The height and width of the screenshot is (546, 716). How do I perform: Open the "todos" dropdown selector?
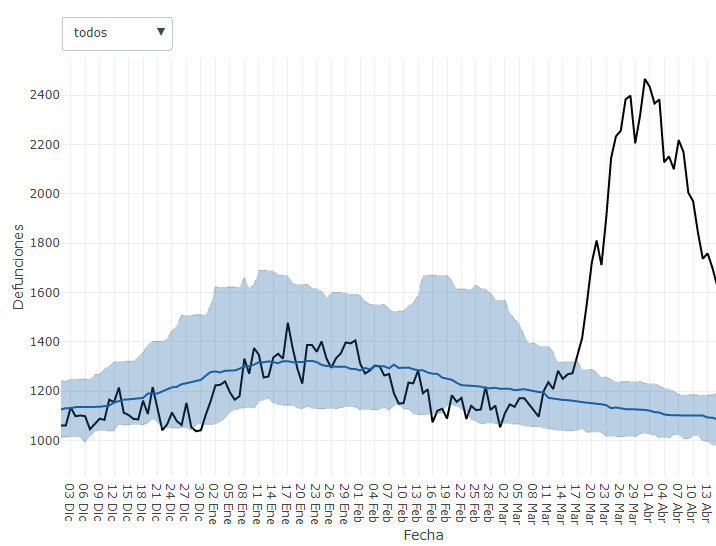(x=117, y=33)
